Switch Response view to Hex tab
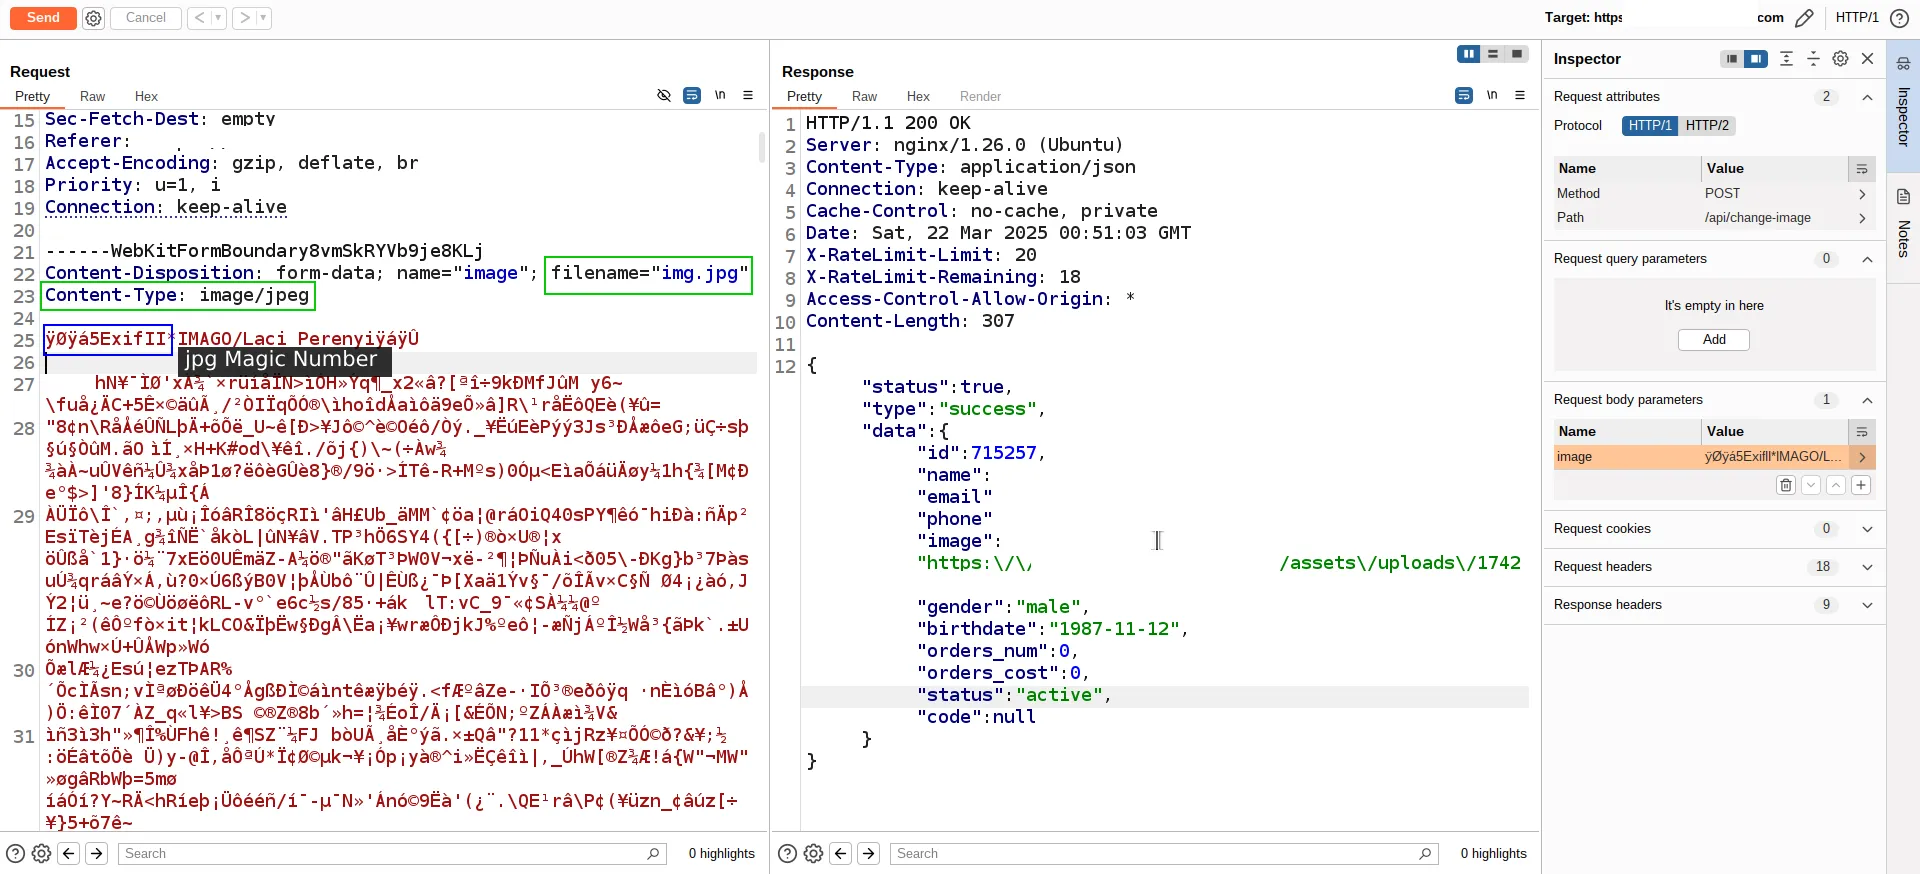 click(x=917, y=97)
